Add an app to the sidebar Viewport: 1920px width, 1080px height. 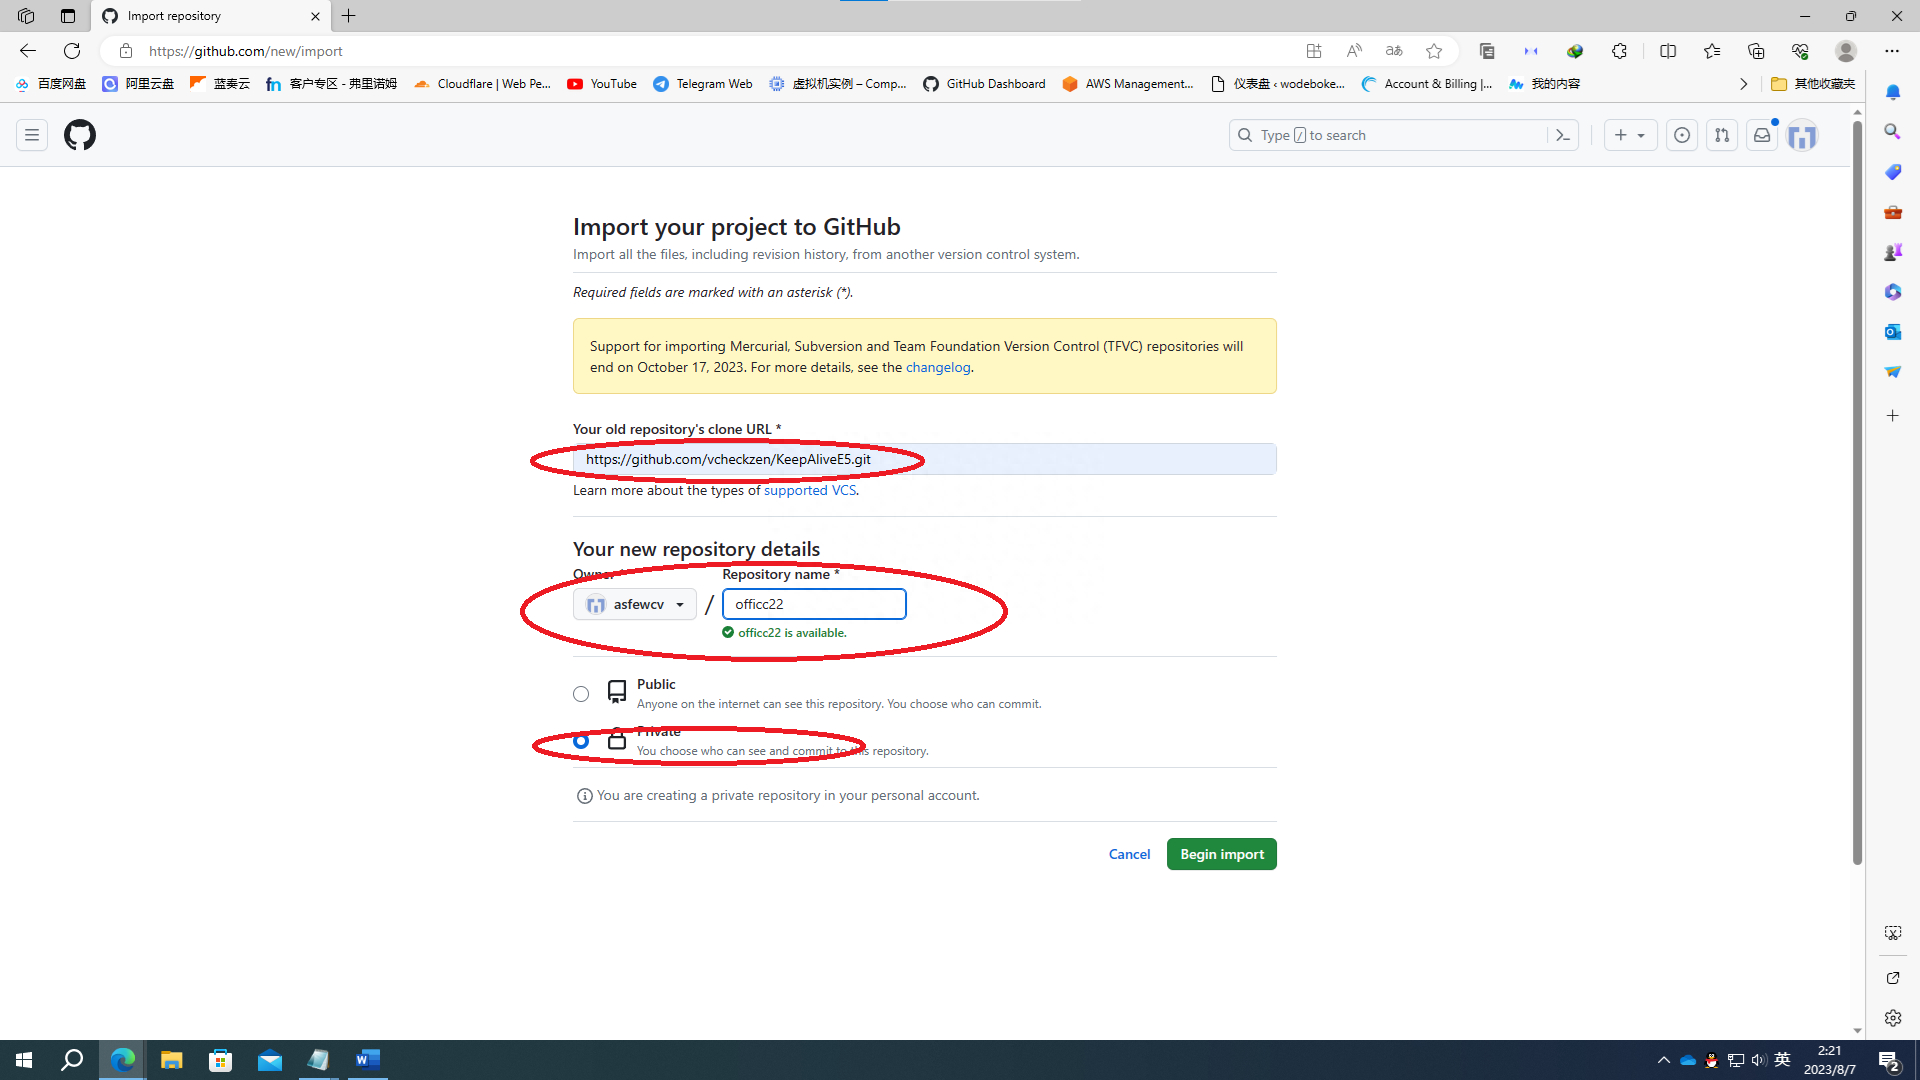(1893, 416)
